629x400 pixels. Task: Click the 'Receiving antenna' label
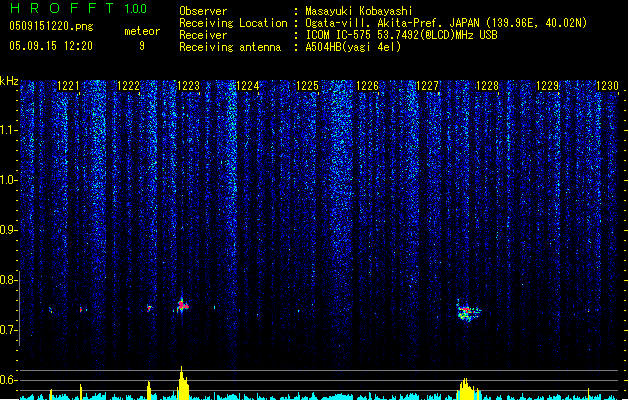(230, 47)
